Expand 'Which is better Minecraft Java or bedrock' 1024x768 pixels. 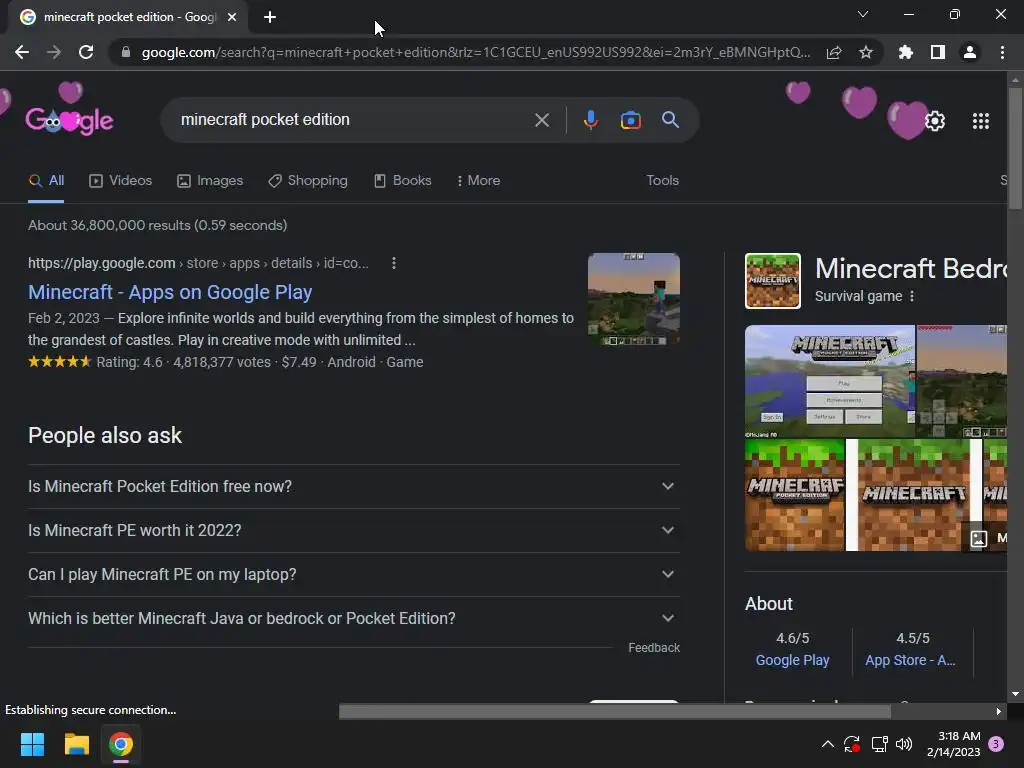click(353, 618)
